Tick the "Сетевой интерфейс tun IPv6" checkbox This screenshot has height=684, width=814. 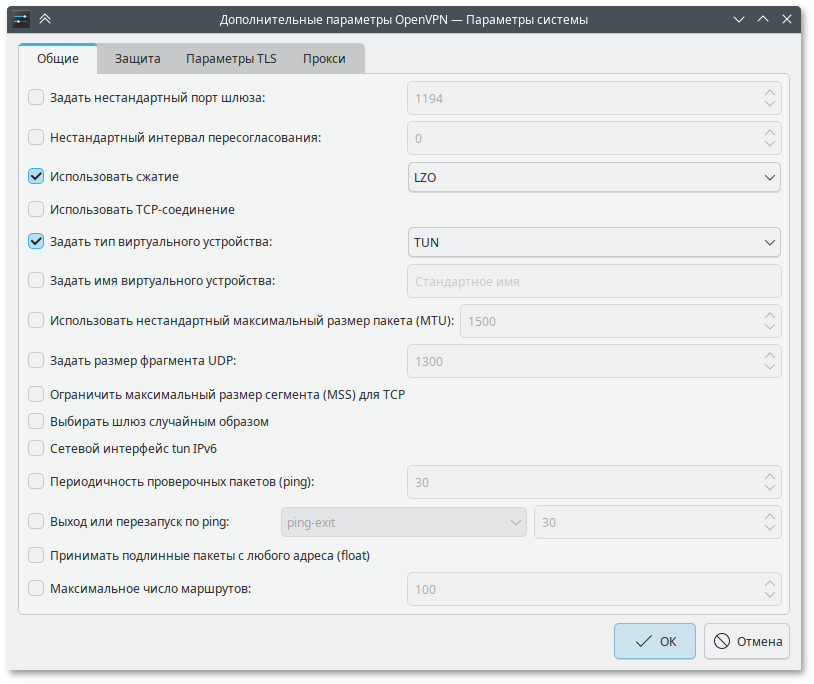(x=36, y=448)
